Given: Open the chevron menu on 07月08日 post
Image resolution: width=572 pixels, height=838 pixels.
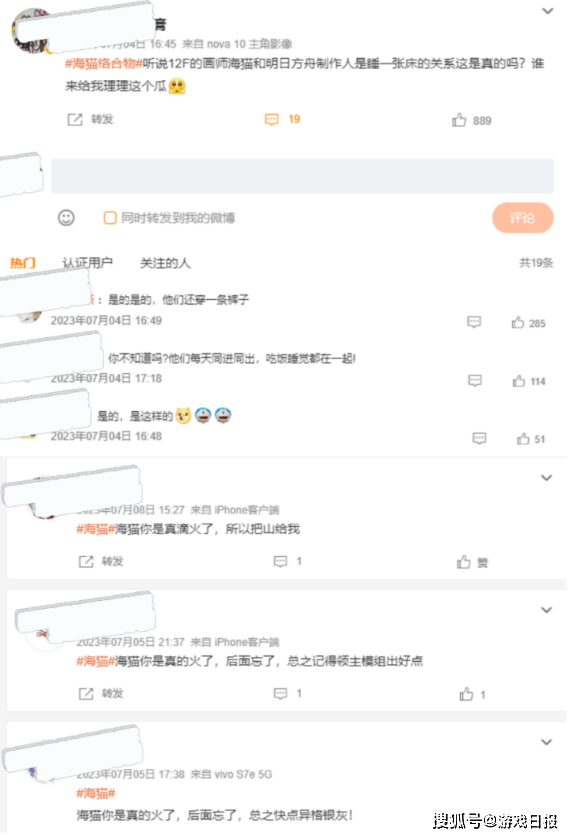Looking at the screenshot, I should pyautogui.click(x=546, y=478).
